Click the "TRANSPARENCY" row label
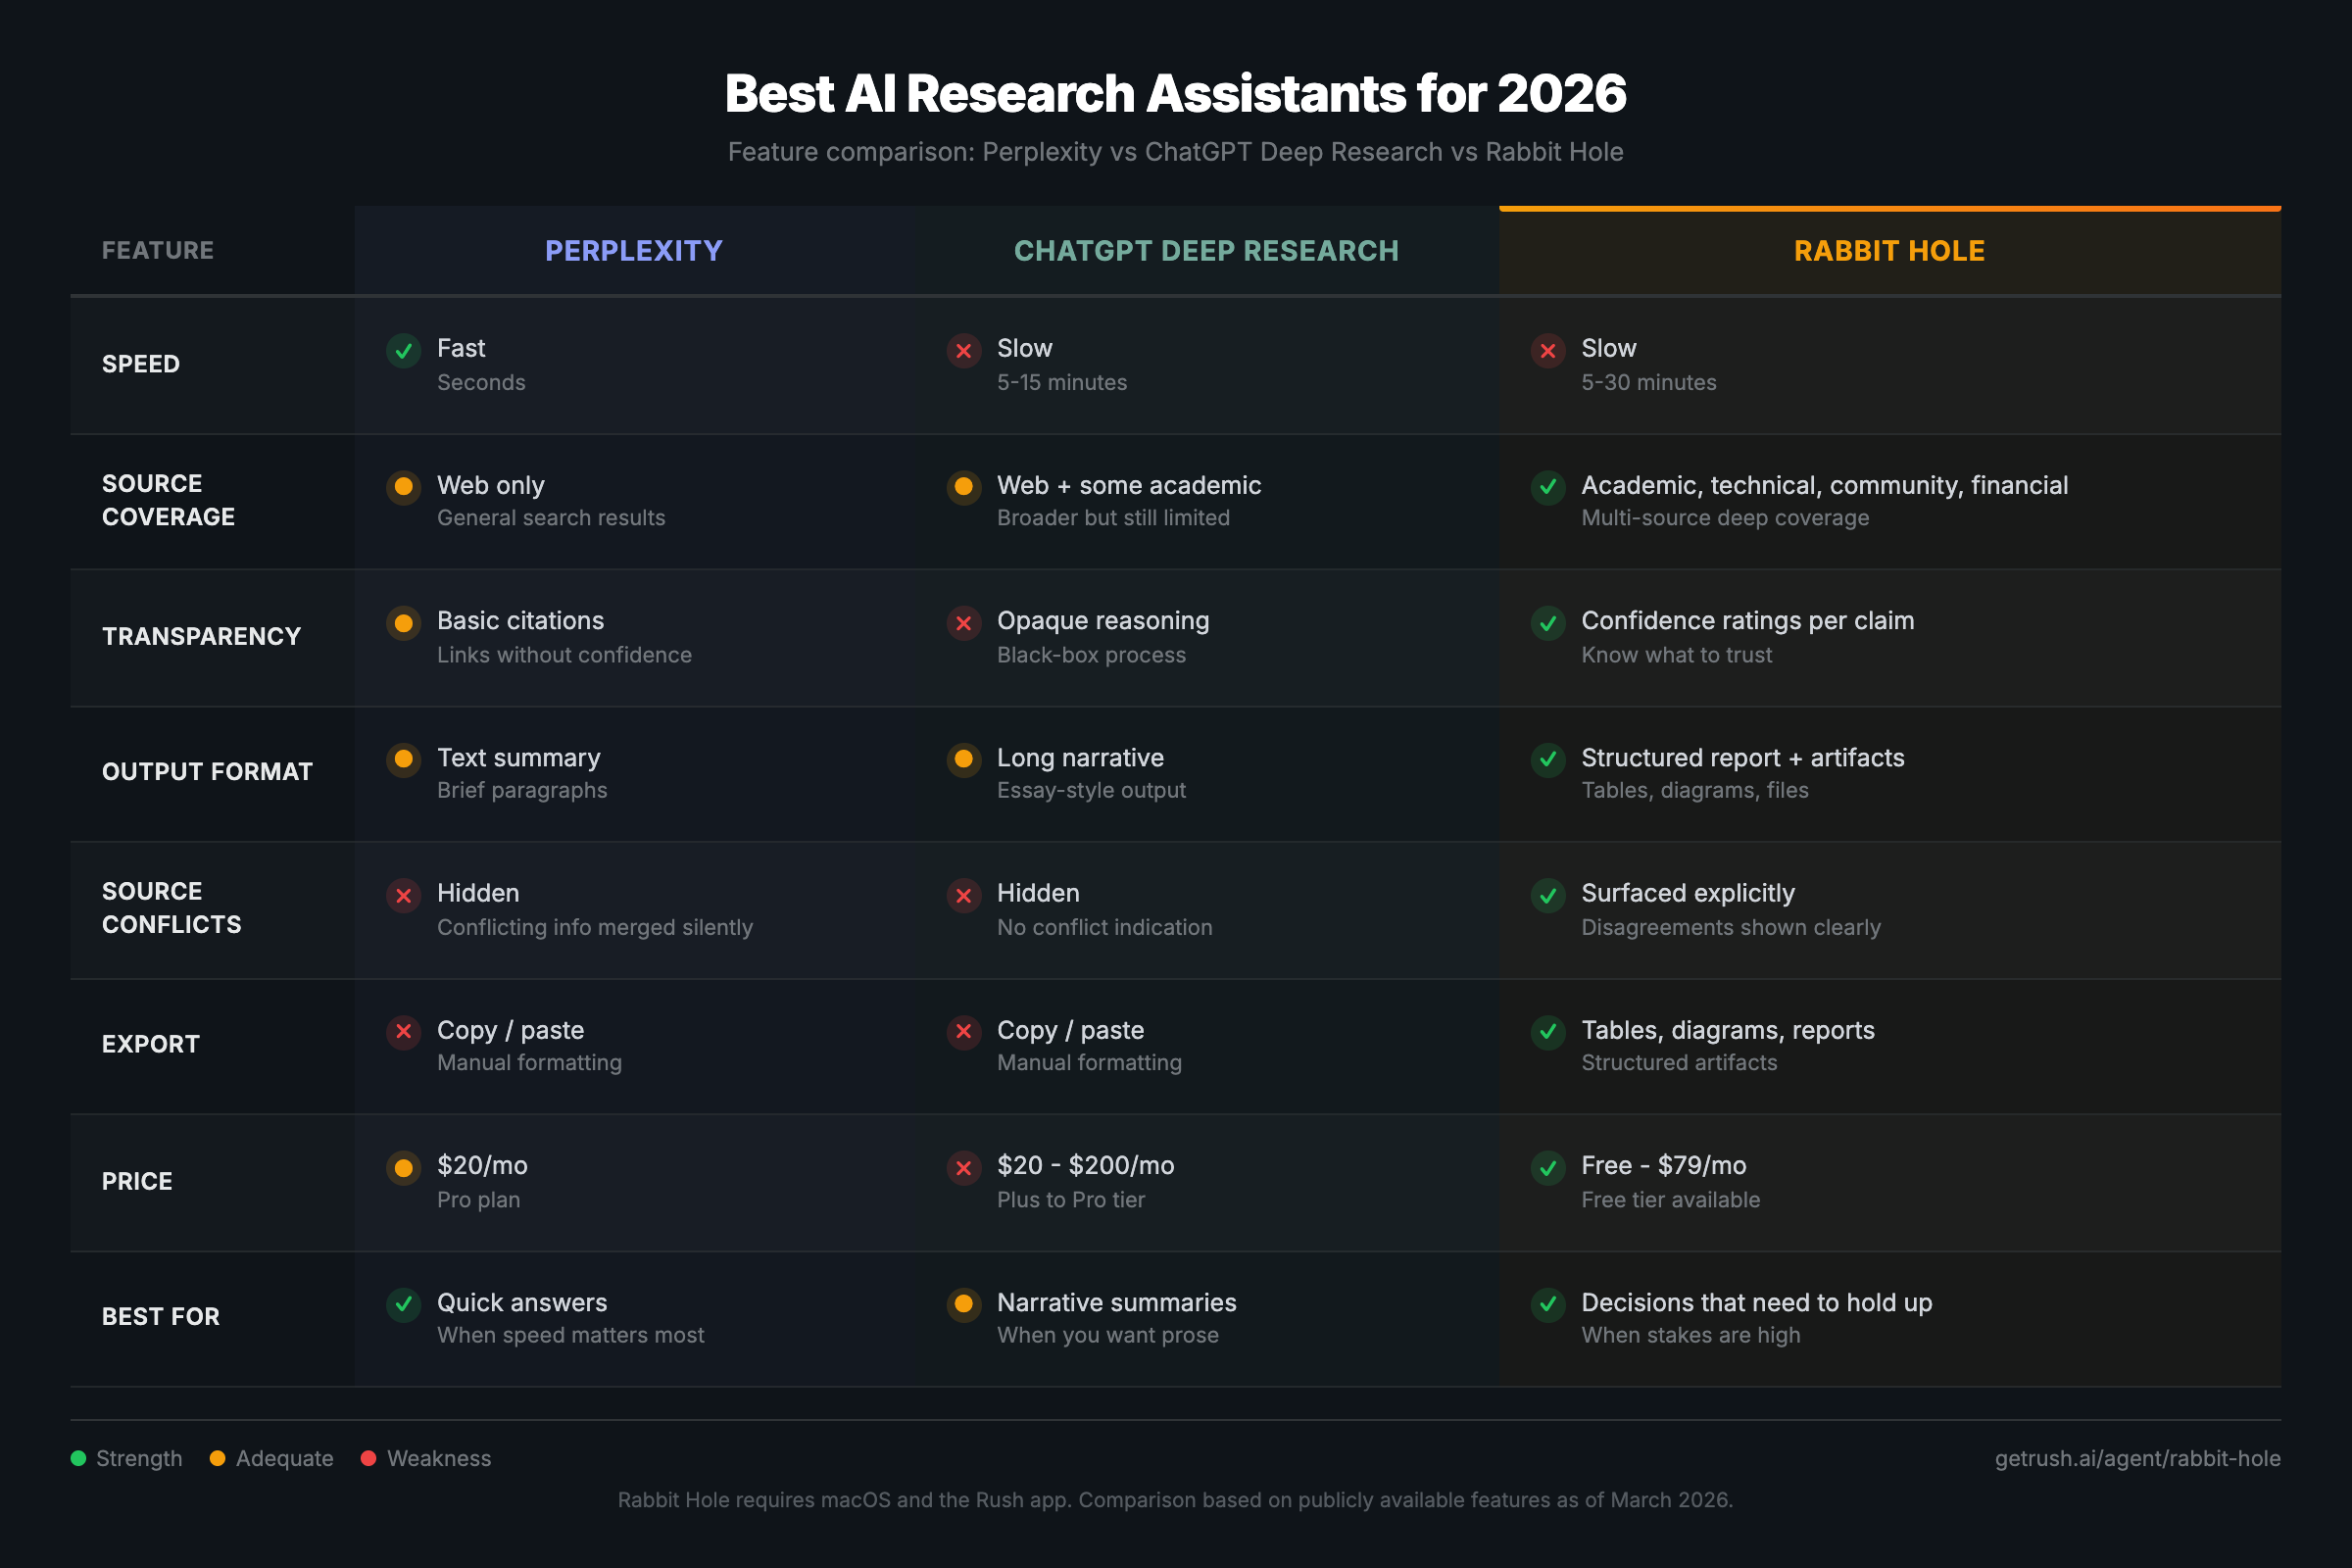The image size is (2352, 1568). coord(201,636)
